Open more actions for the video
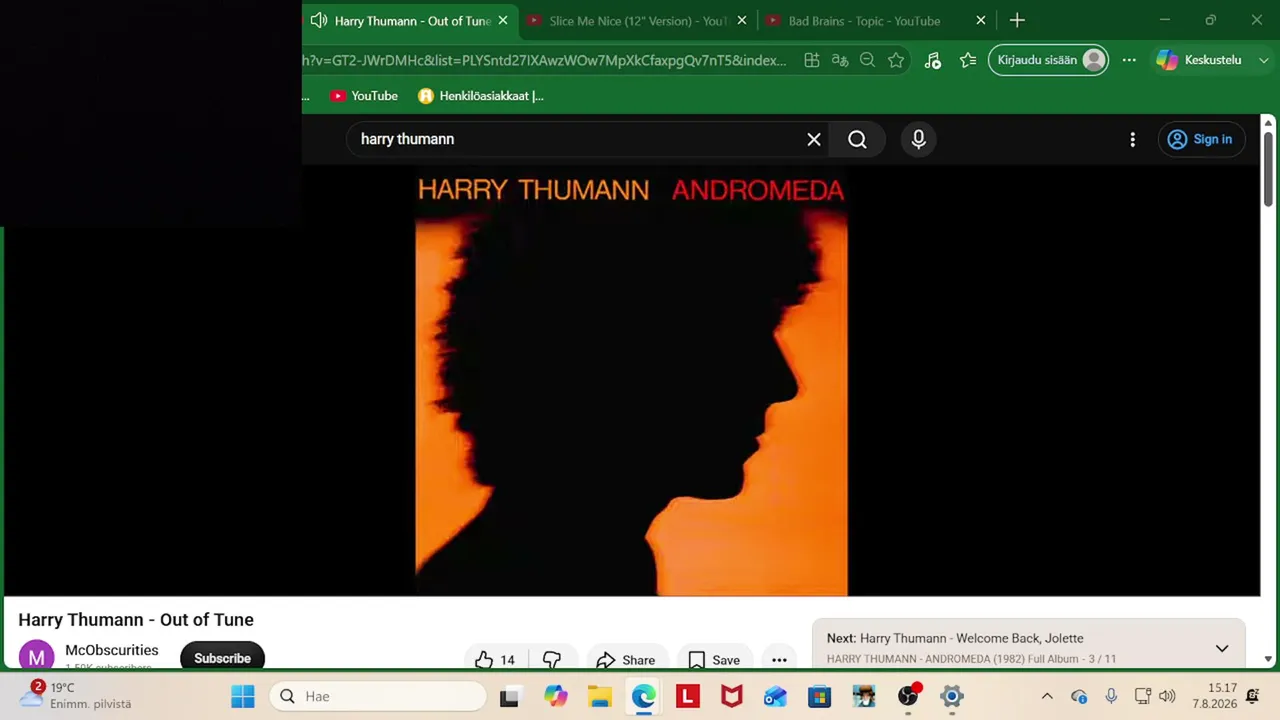The image size is (1280, 720). click(779, 660)
